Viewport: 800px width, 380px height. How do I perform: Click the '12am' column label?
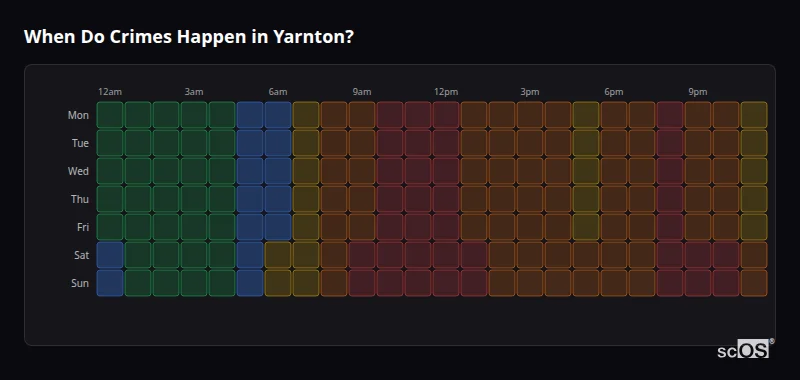pyautogui.click(x=110, y=92)
